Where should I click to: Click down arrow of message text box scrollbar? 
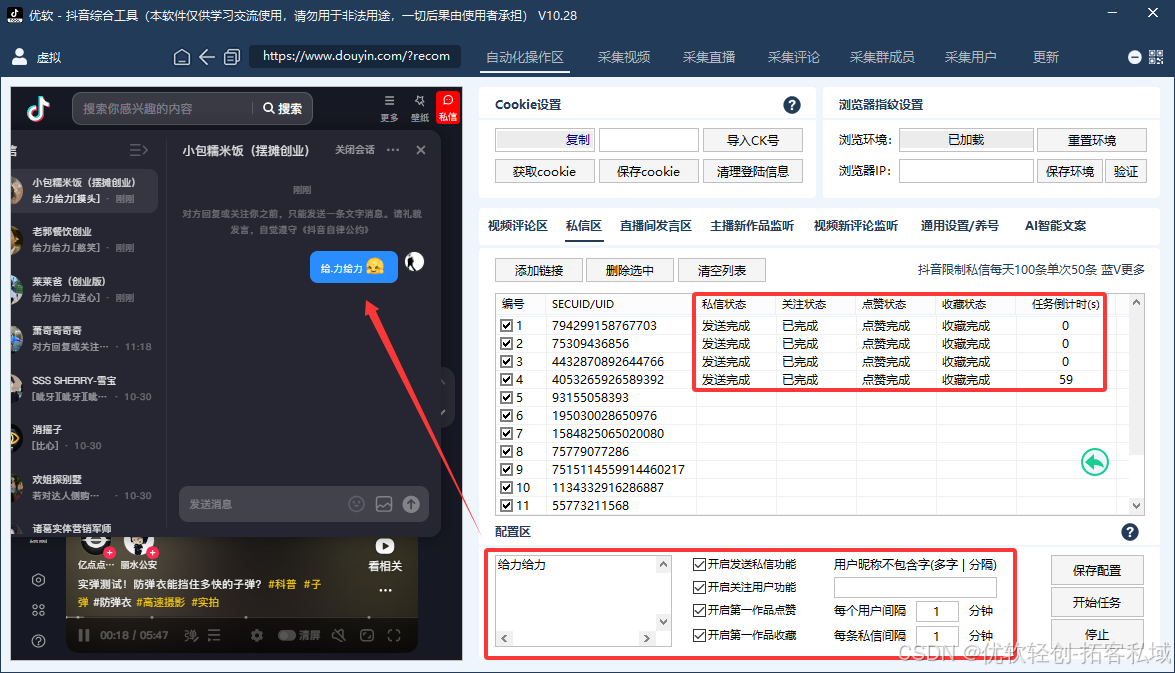click(663, 621)
